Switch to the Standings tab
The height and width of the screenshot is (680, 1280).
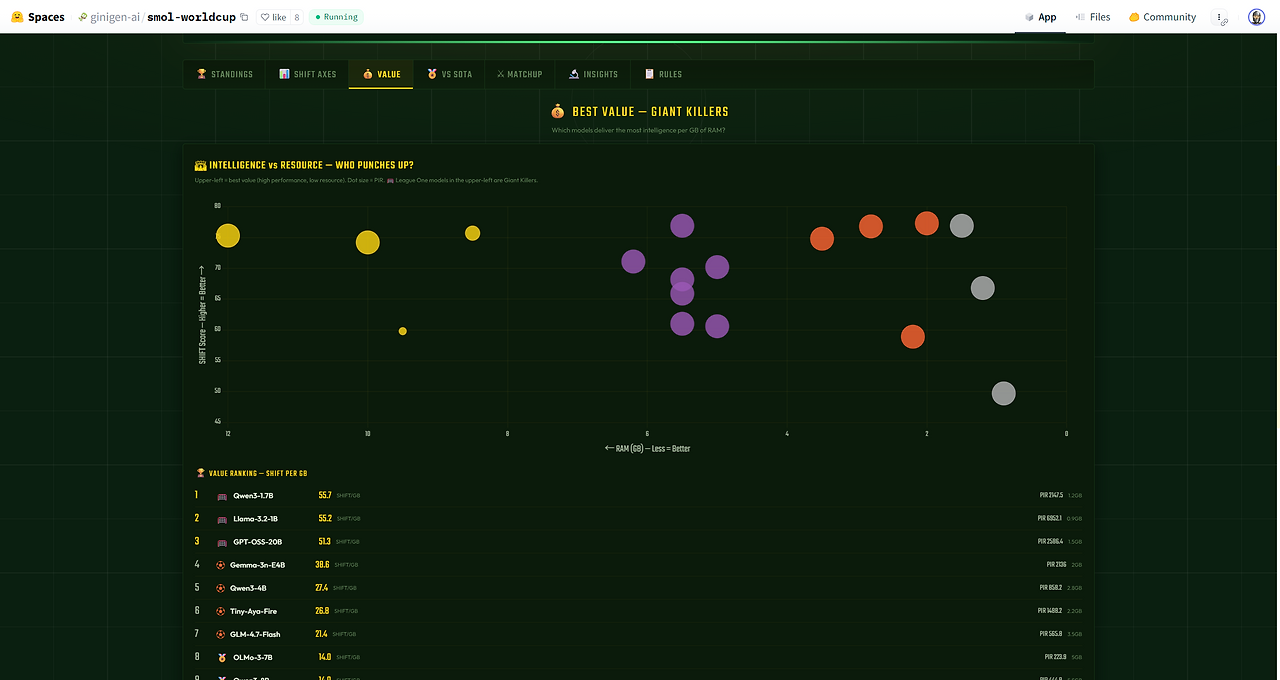click(x=225, y=74)
